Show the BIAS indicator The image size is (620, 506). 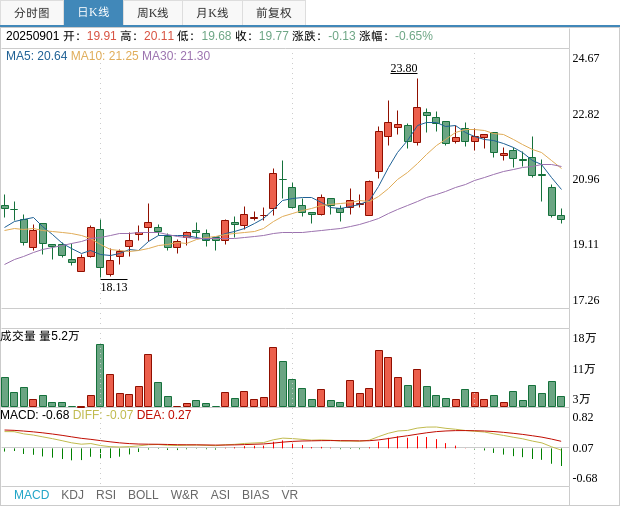pyautogui.click(x=255, y=495)
